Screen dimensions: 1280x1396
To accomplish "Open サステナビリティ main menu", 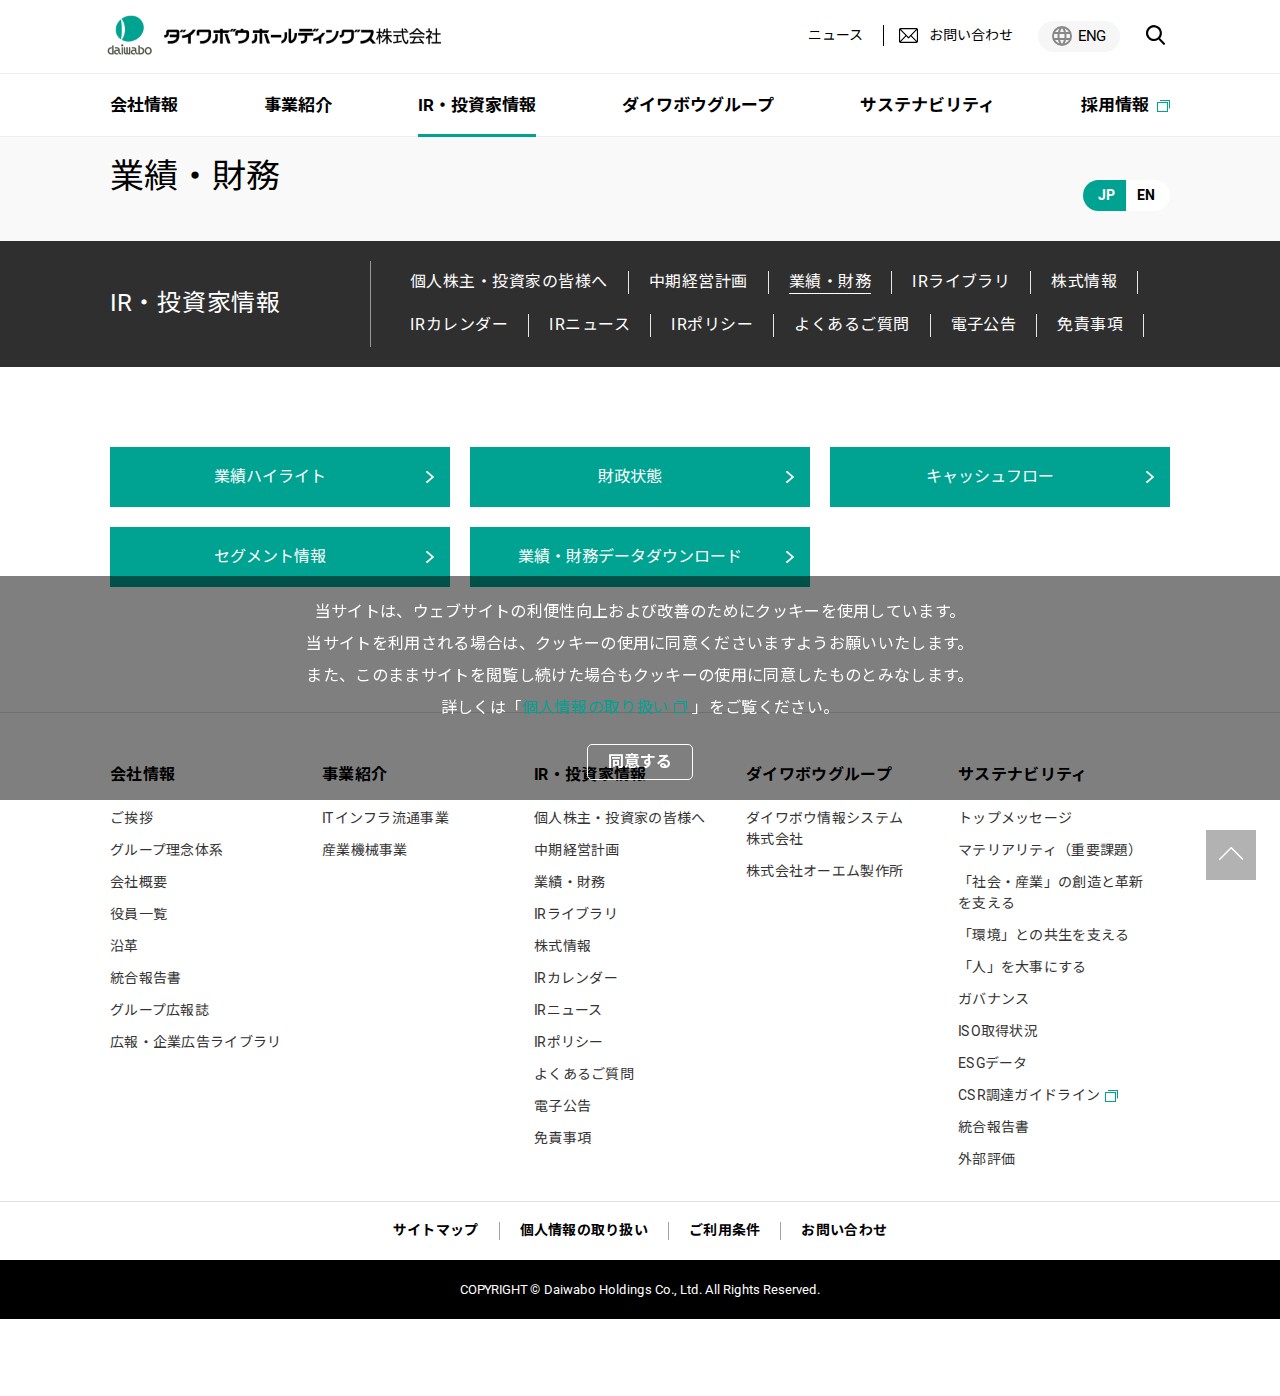I will tap(926, 105).
